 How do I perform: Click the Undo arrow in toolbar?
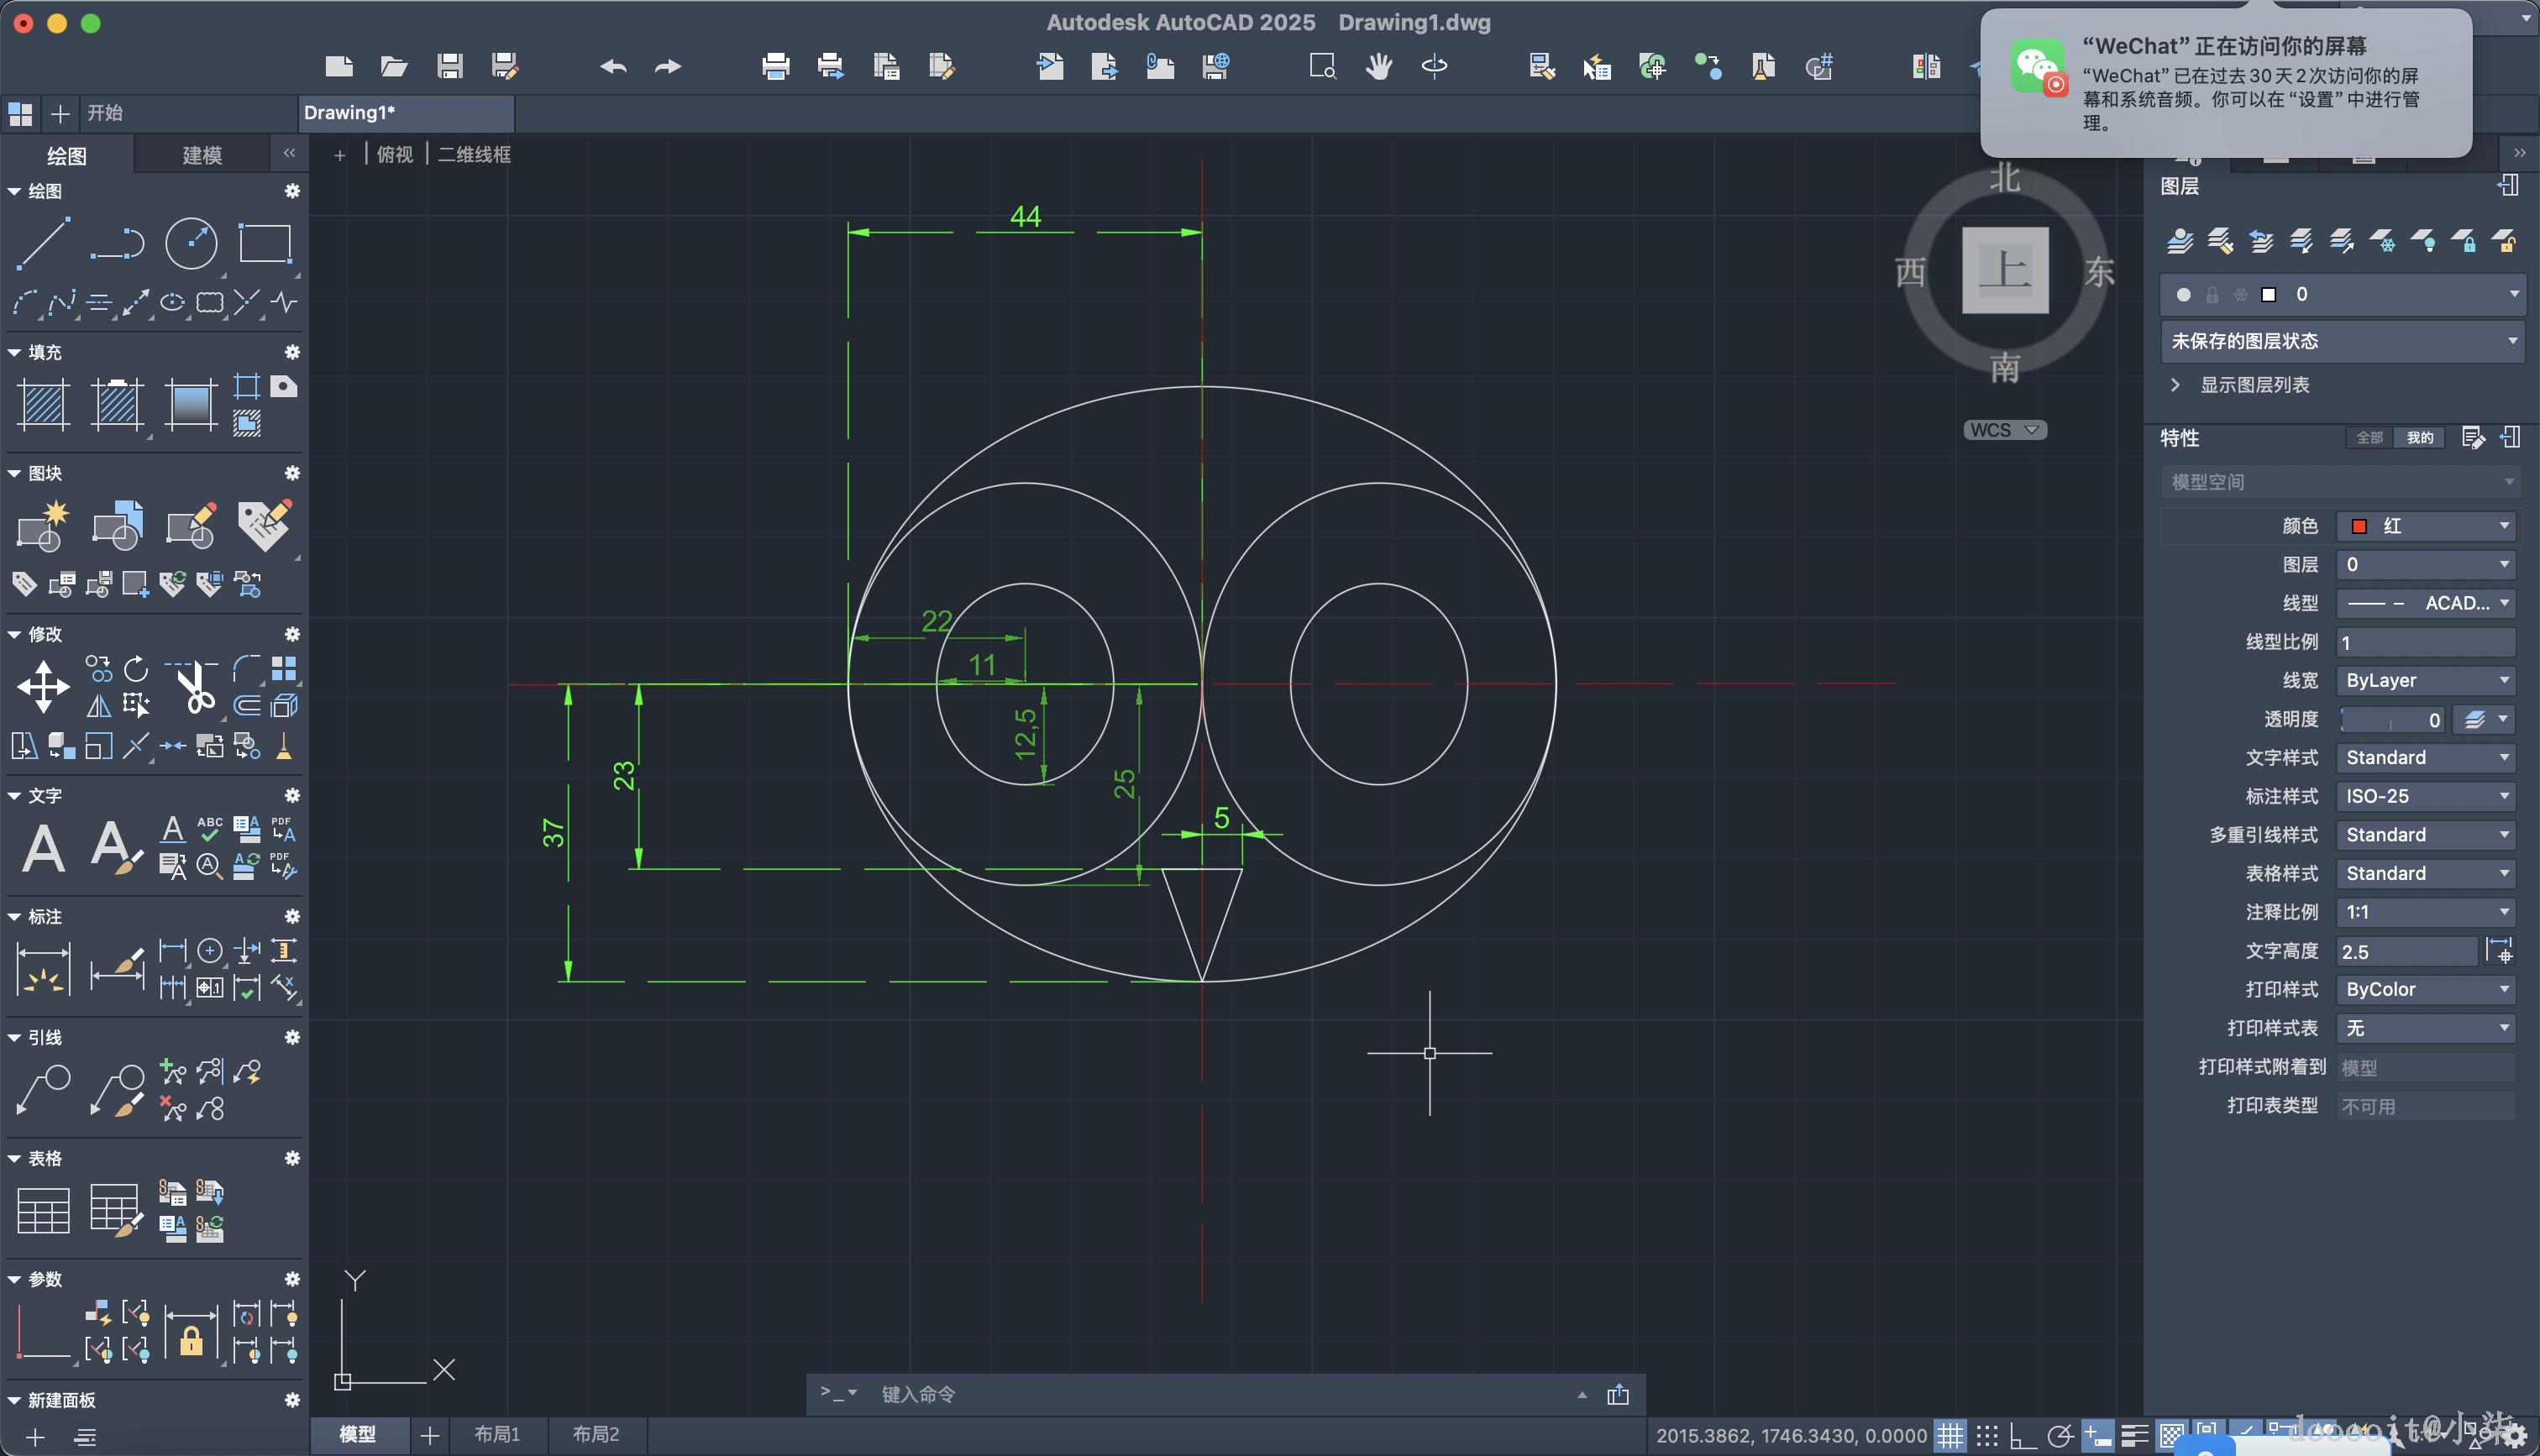pos(613,67)
